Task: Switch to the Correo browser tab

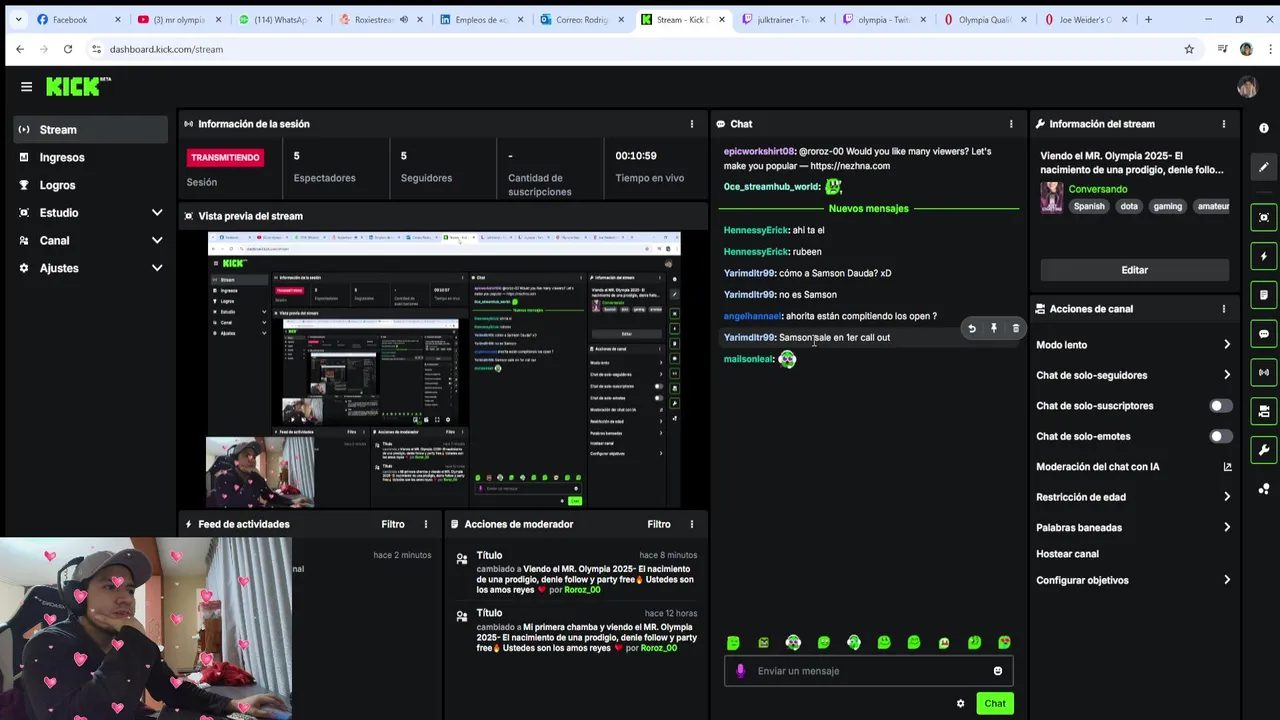Action: point(580,20)
